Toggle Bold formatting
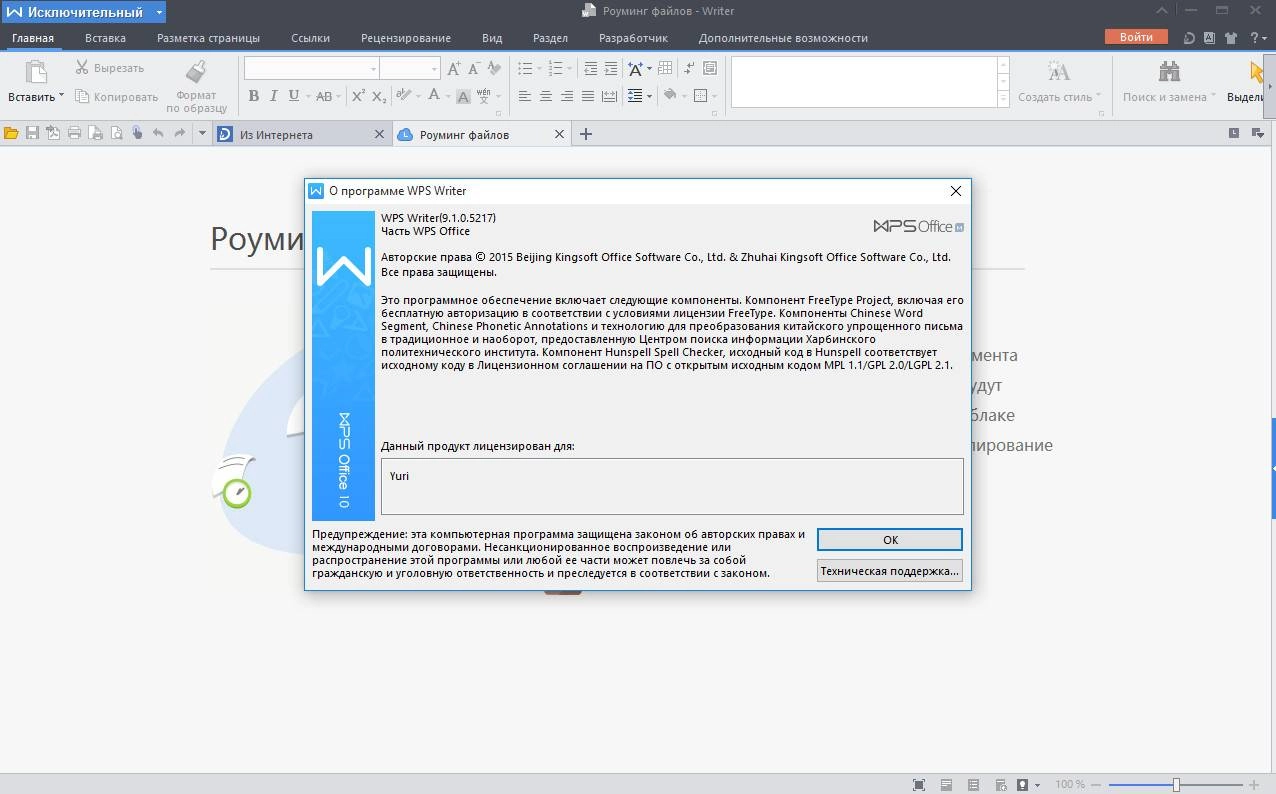The width and height of the screenshot is (1276, 794). [x=254, y=96]
